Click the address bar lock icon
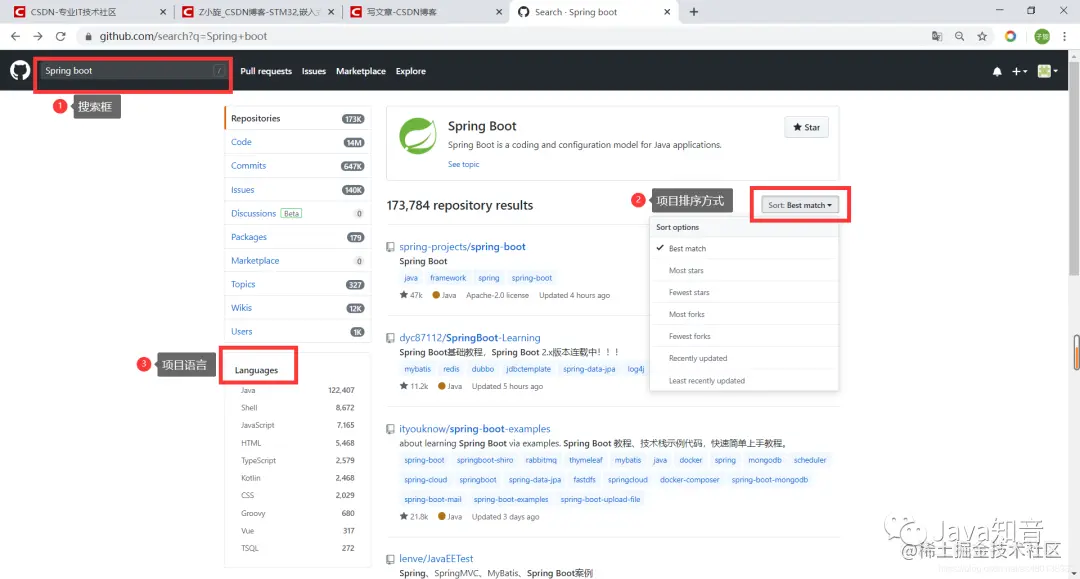This screenshot has height=579, width=1080. pyautogui.click(x=88, y=36)
